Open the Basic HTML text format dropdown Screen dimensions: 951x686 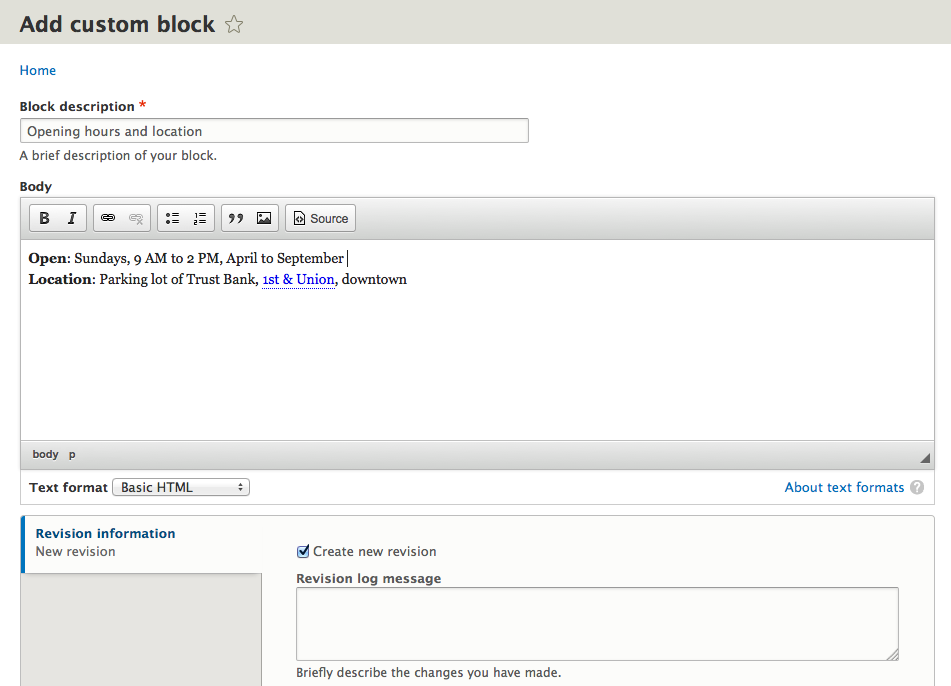(180, 487)
